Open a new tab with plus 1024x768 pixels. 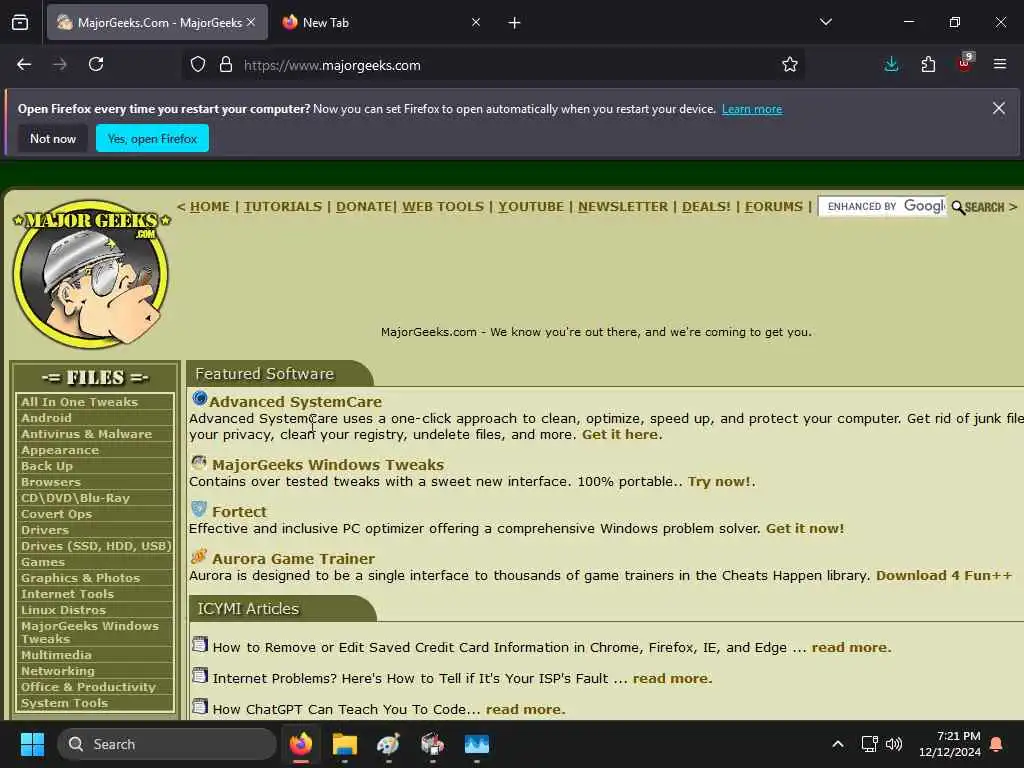514,23
